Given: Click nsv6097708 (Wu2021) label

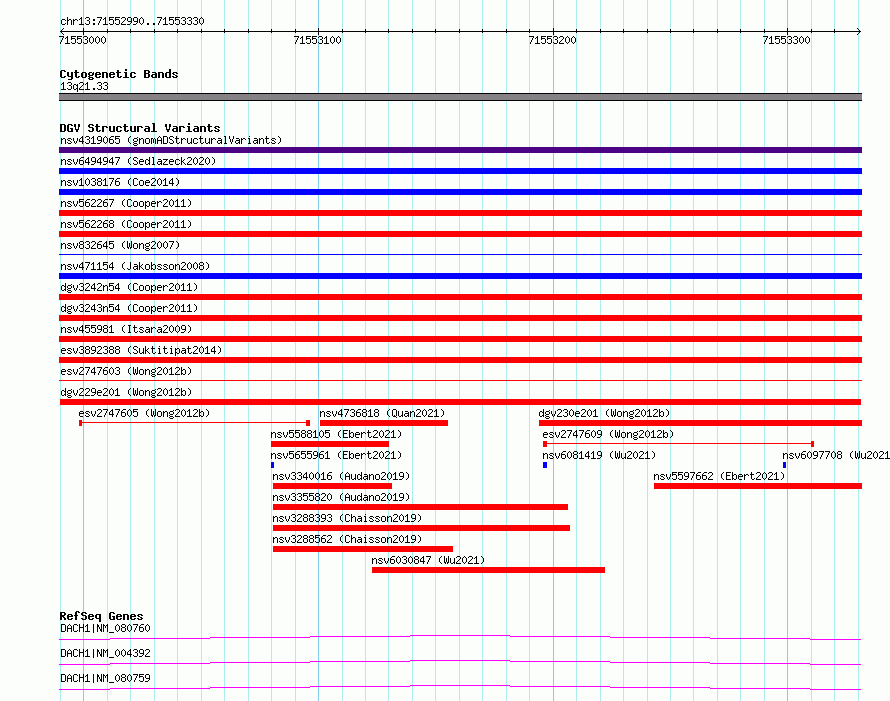Looking at the screenshot, I should point(836,455).
